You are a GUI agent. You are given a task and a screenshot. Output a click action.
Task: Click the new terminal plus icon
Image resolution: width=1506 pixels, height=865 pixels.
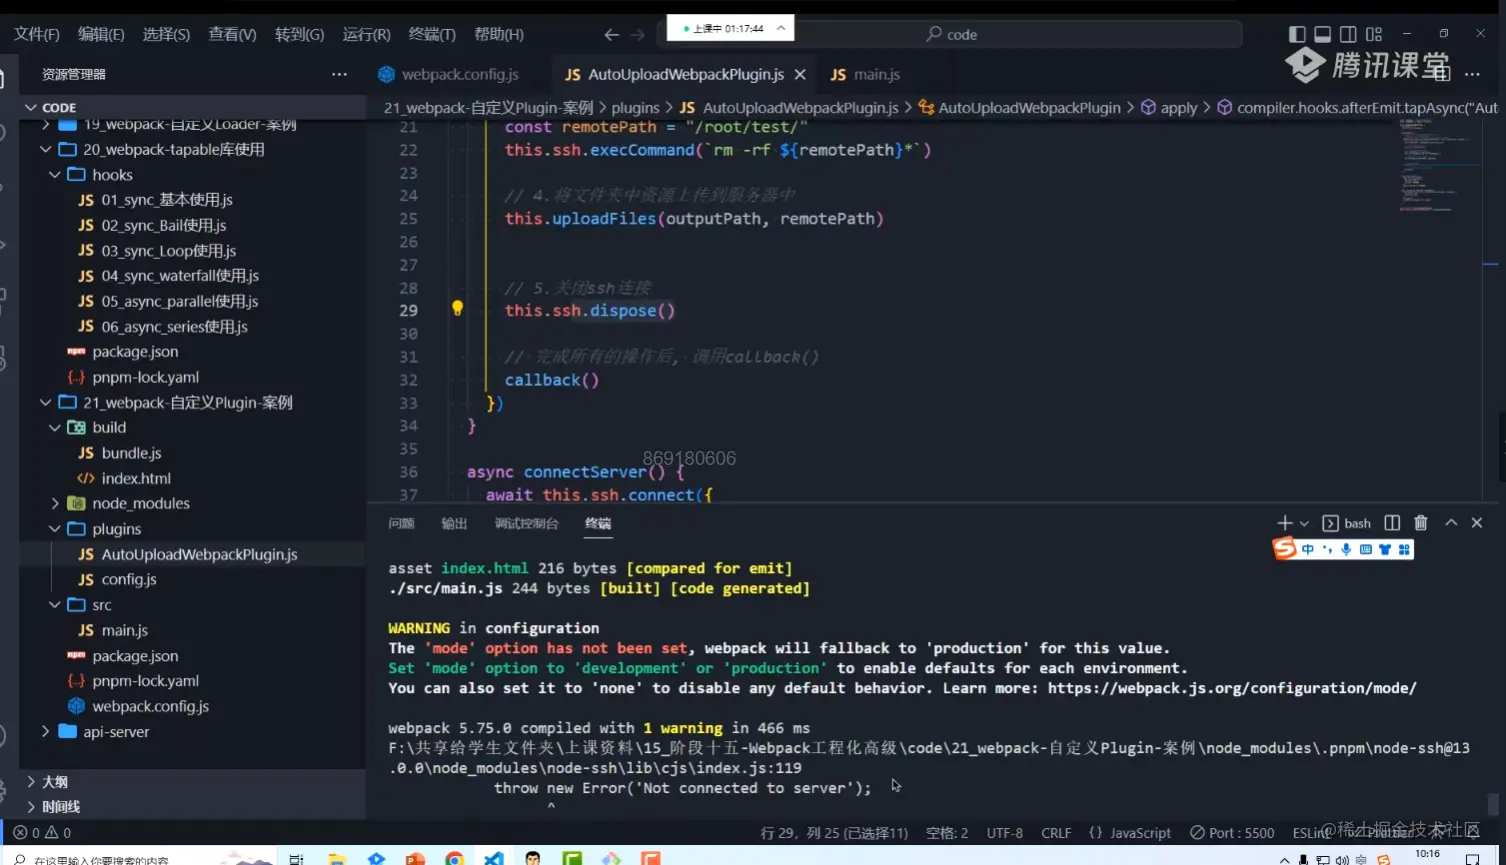(1285, 523)
